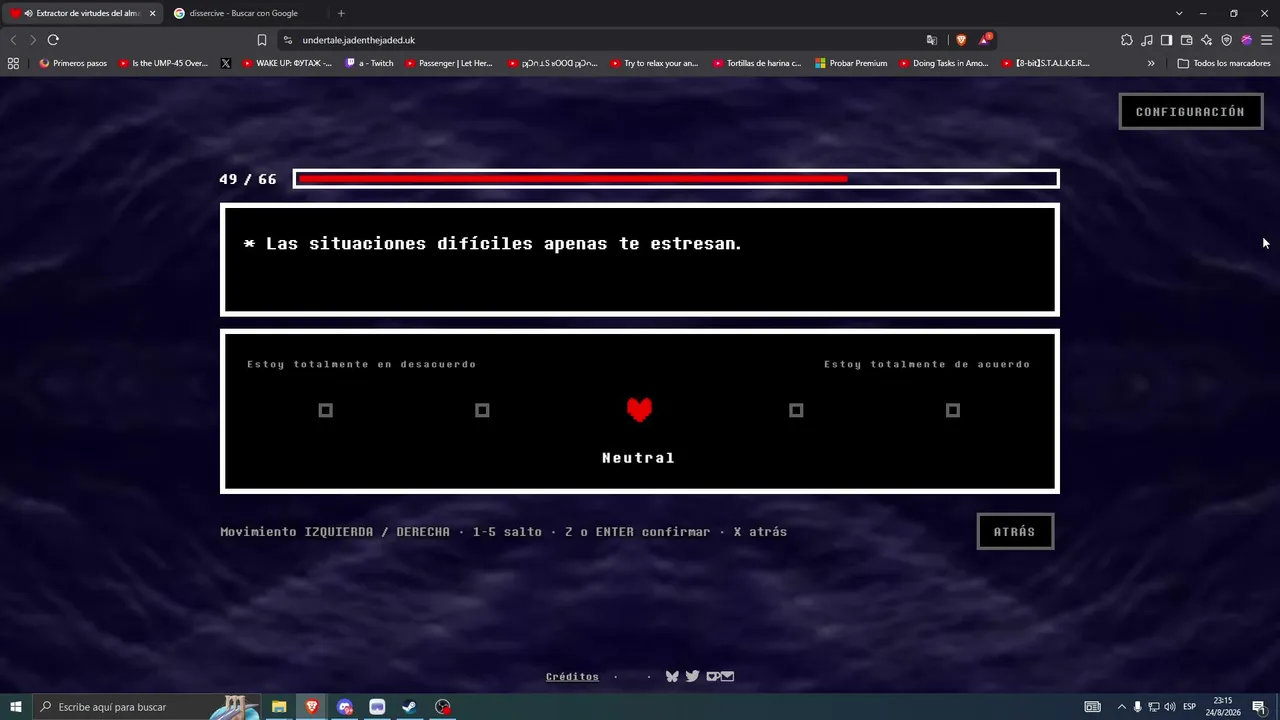Open 'Doing Tasks in Amo...' bookmark
The image size is (1280, 720).
943,63
